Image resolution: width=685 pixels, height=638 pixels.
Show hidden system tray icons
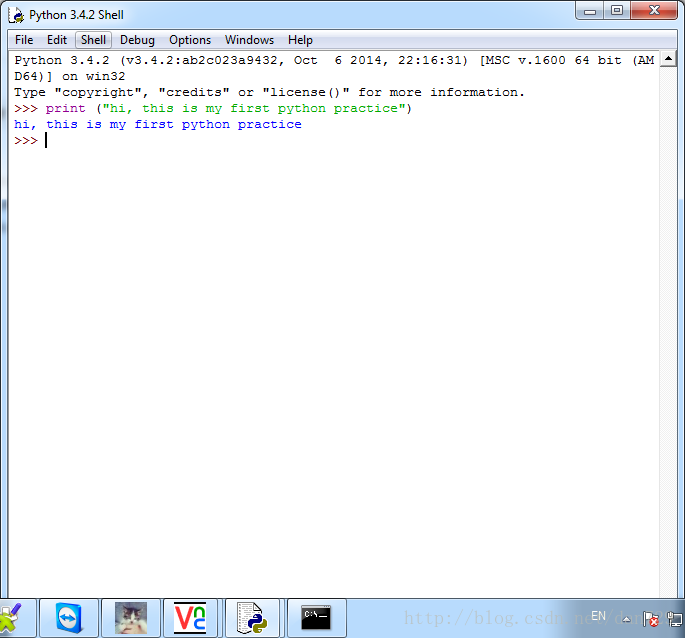coord(626,619)
